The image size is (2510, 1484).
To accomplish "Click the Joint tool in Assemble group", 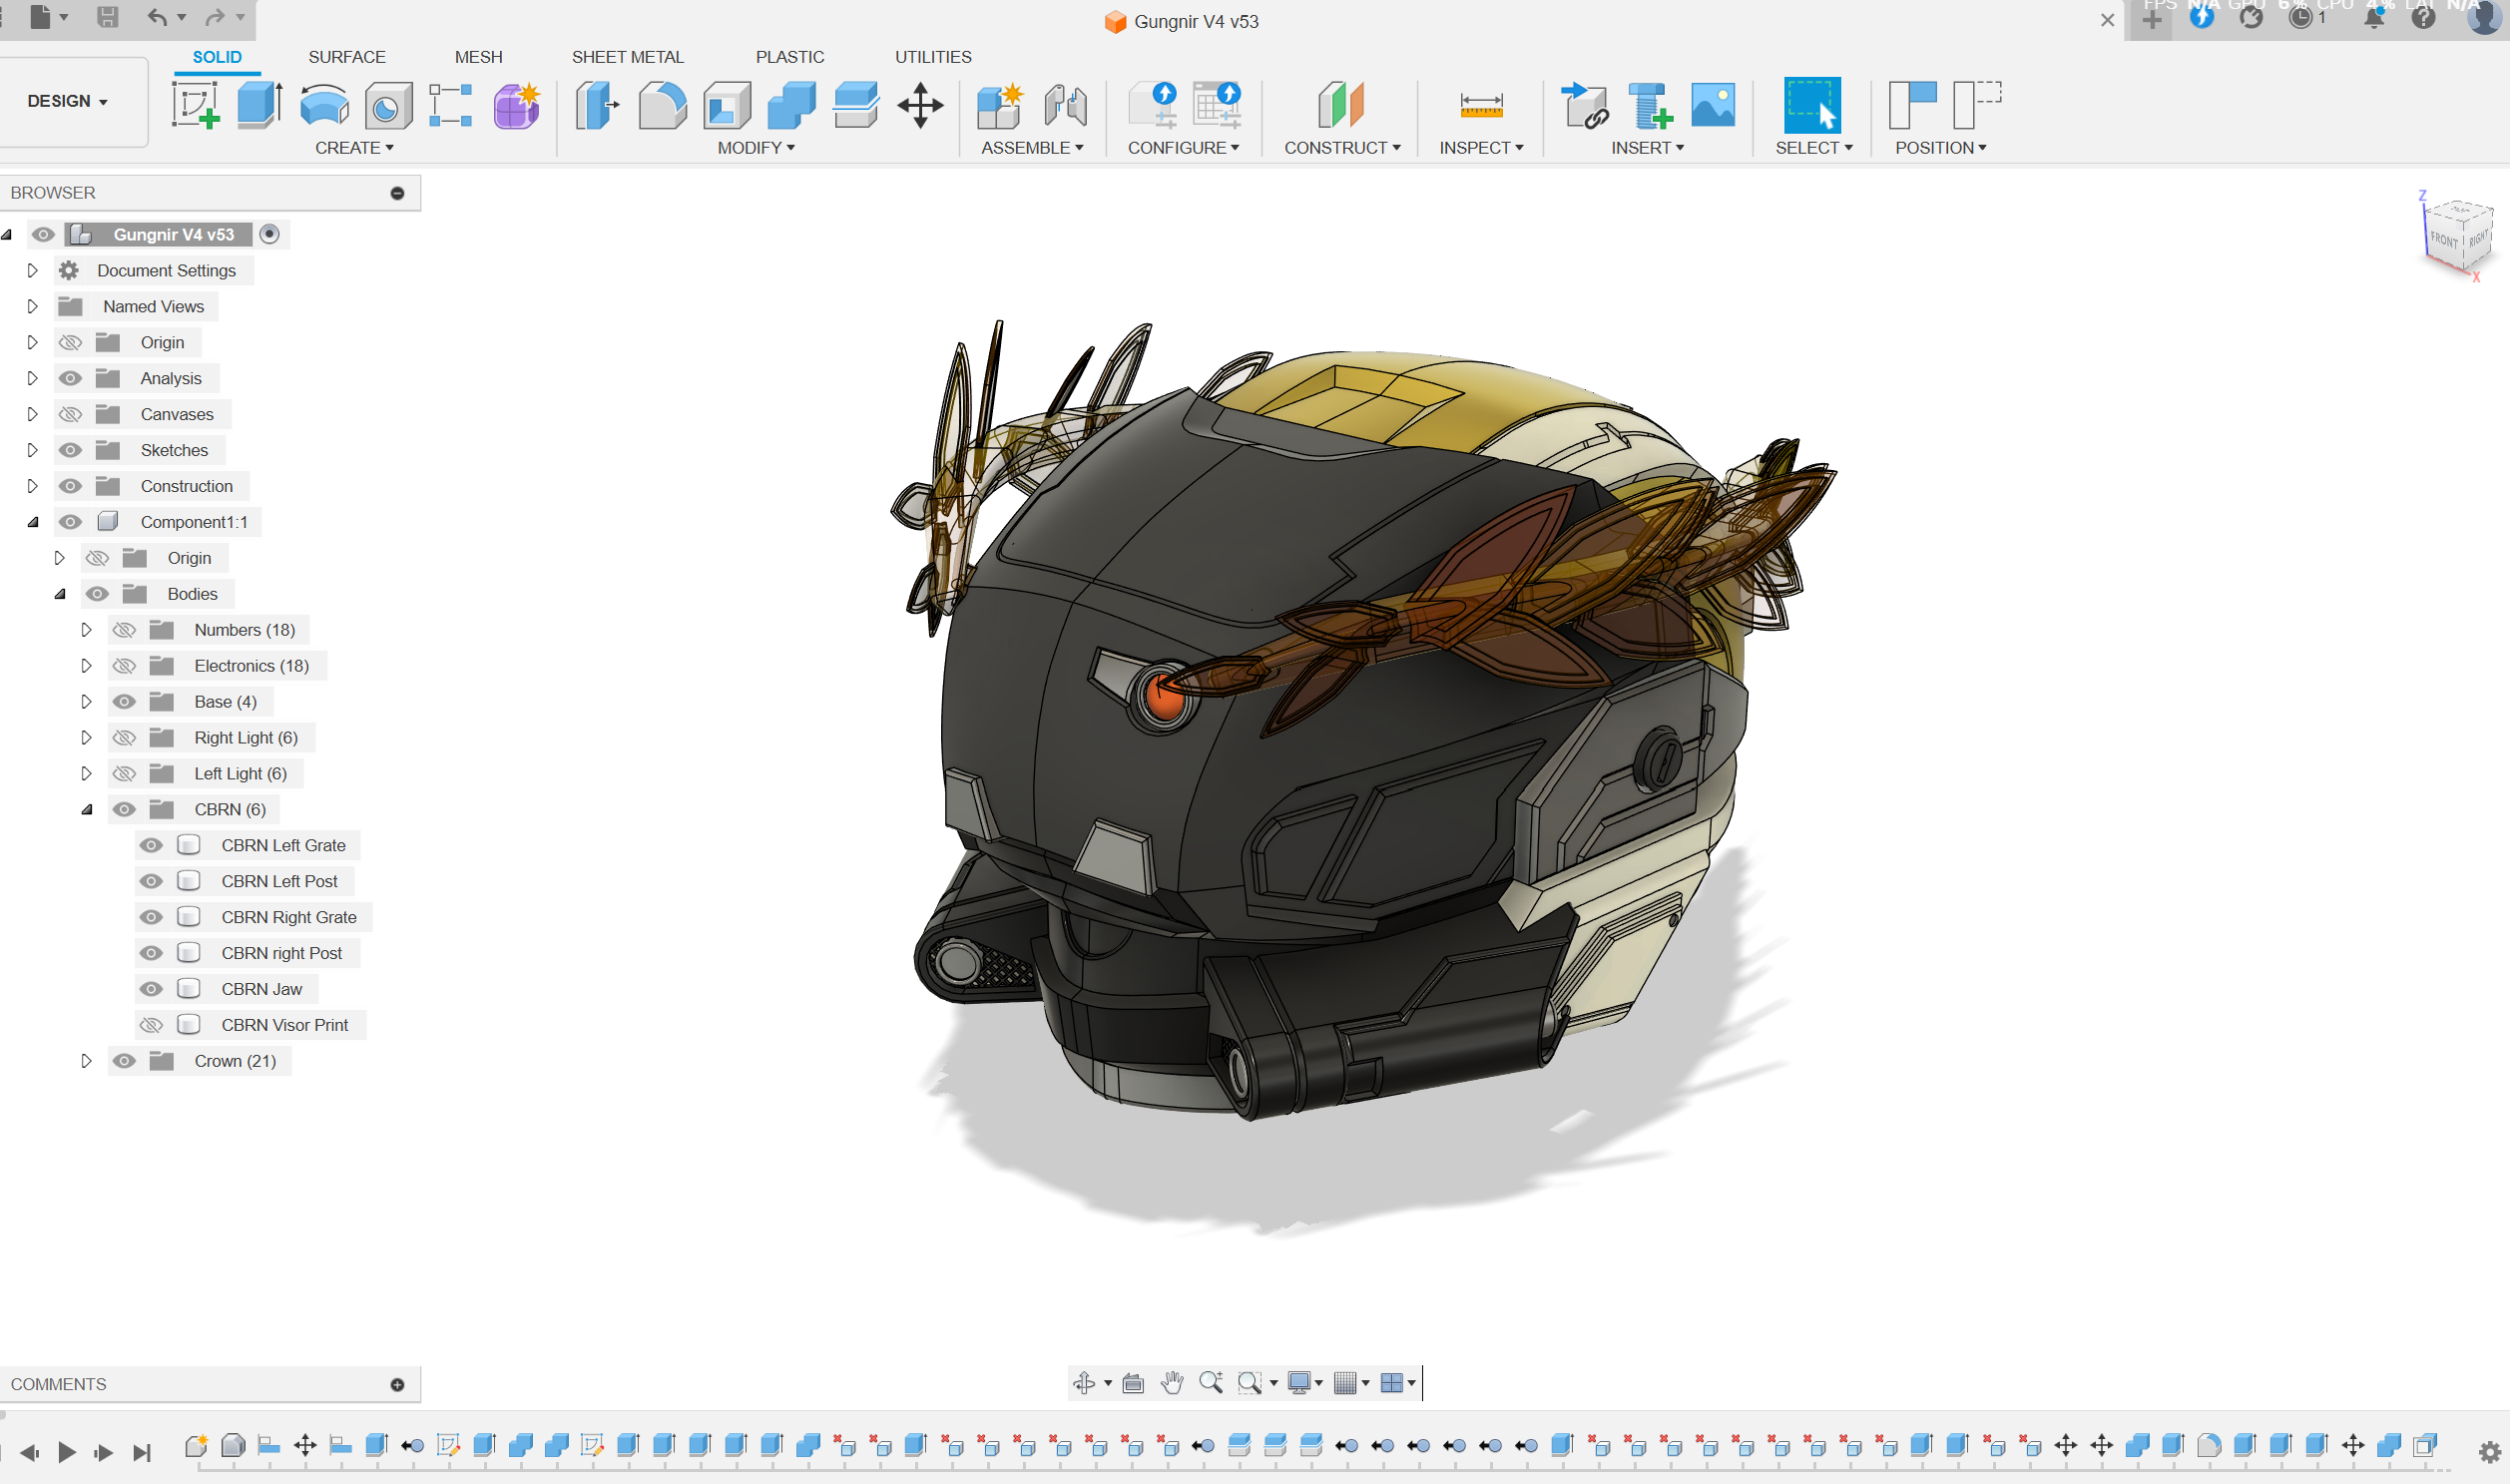I will tap(1065, 105).
